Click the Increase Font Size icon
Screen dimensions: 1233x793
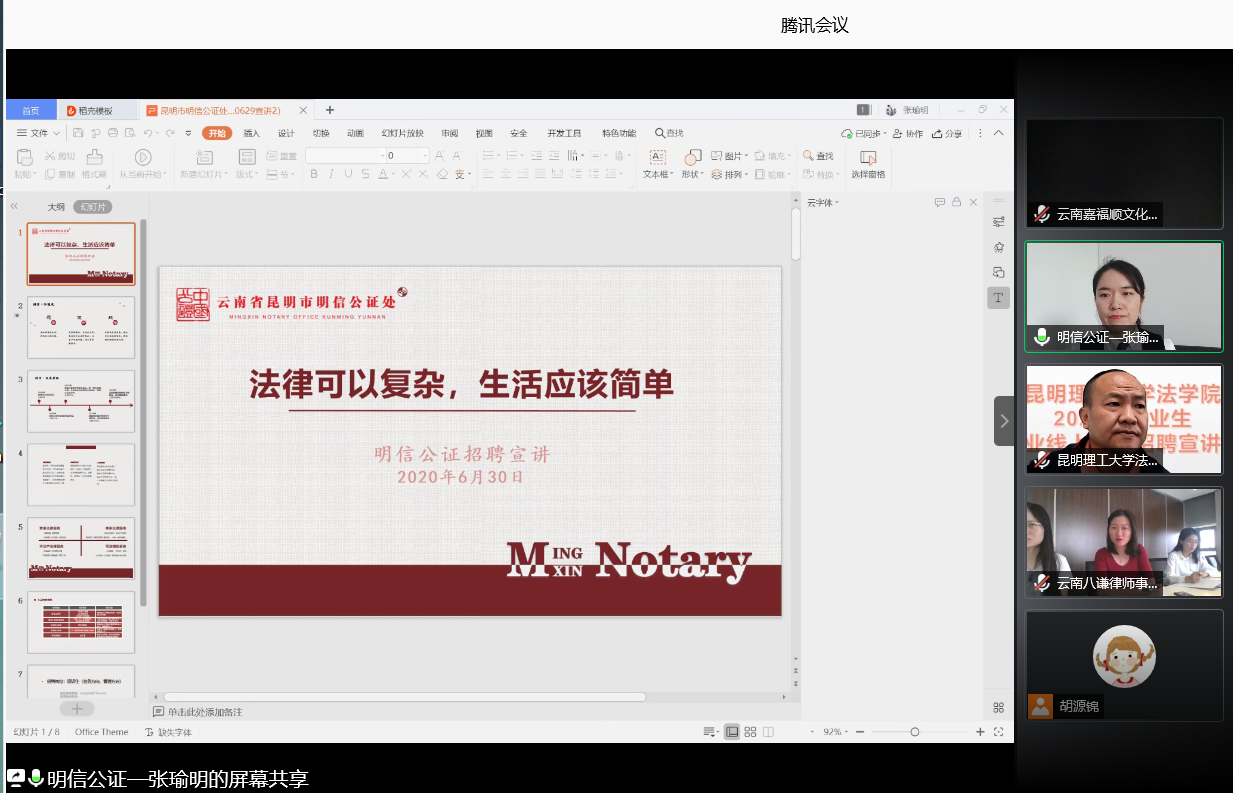click(440, 156)
